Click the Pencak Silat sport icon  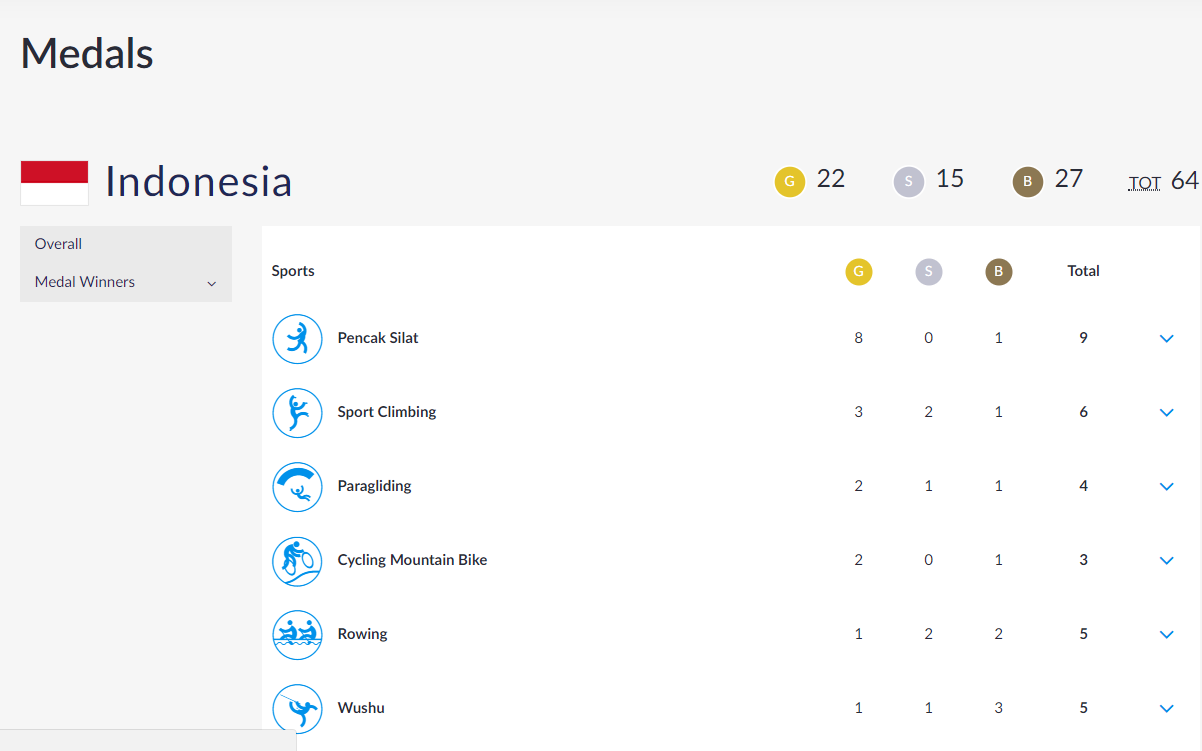point(297,339)
